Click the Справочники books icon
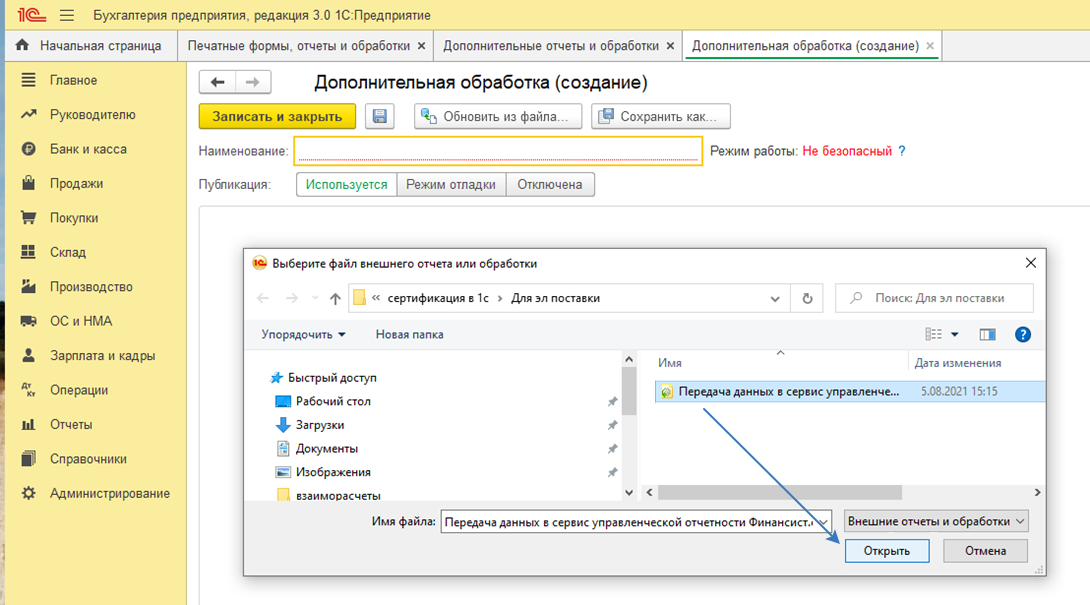The width and height of the screenshot is (1090, 605). 29,458
